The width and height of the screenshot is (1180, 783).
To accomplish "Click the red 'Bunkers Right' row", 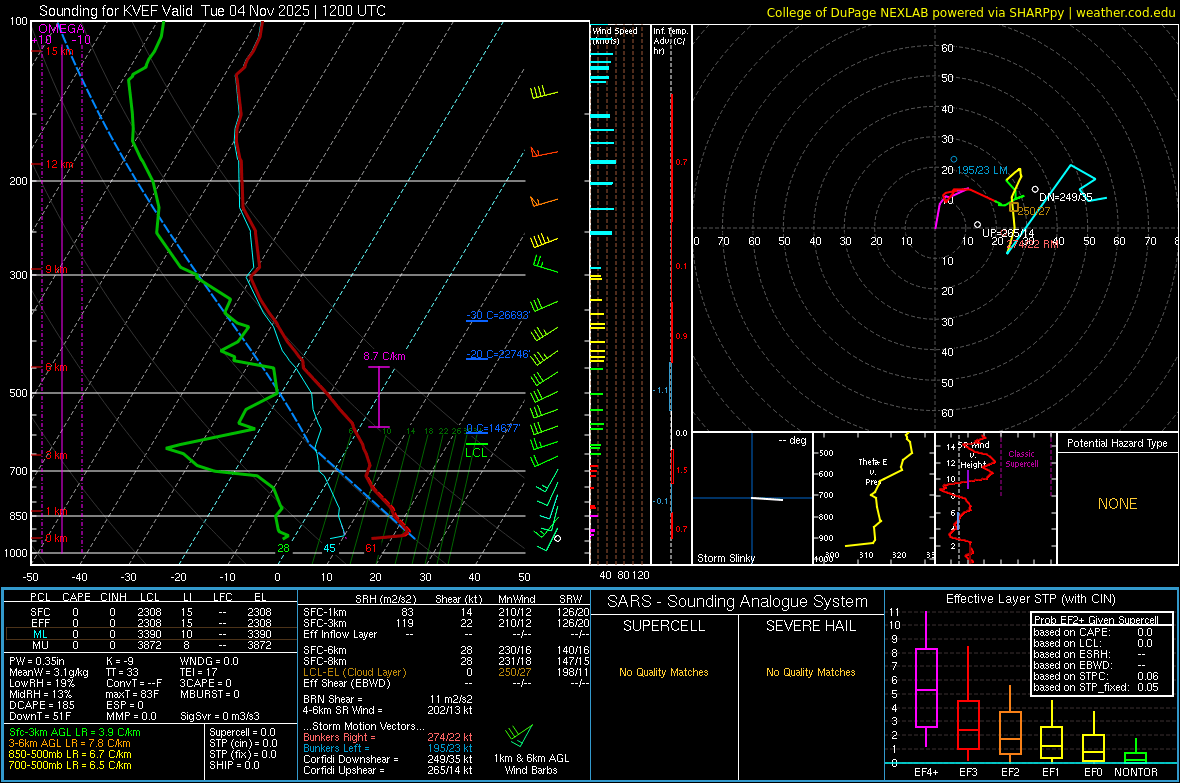I will point(388,737).
